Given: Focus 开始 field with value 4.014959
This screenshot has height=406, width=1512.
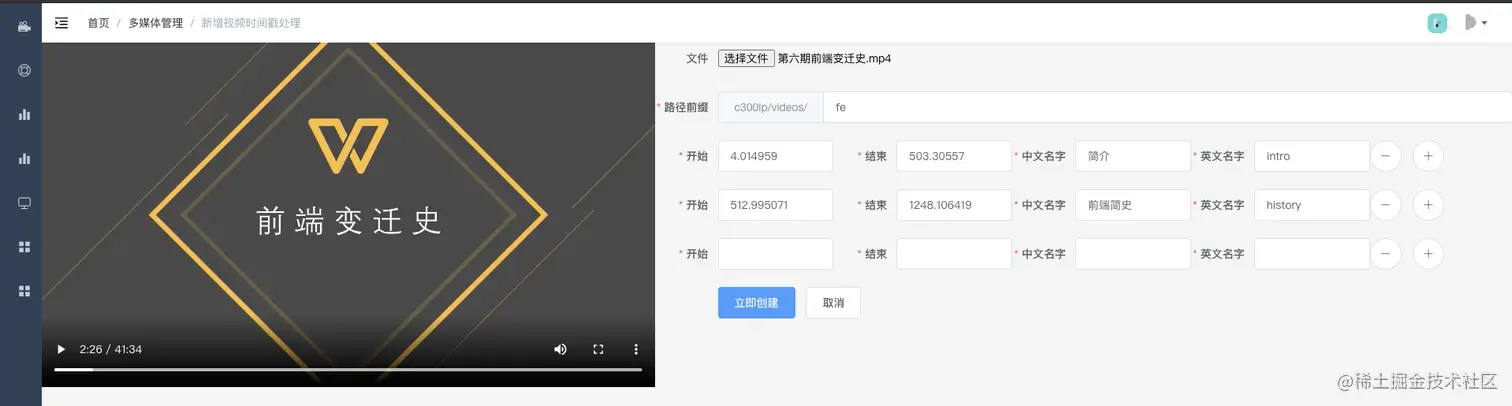Looking at the screenshot, I should tap(775, 156).
